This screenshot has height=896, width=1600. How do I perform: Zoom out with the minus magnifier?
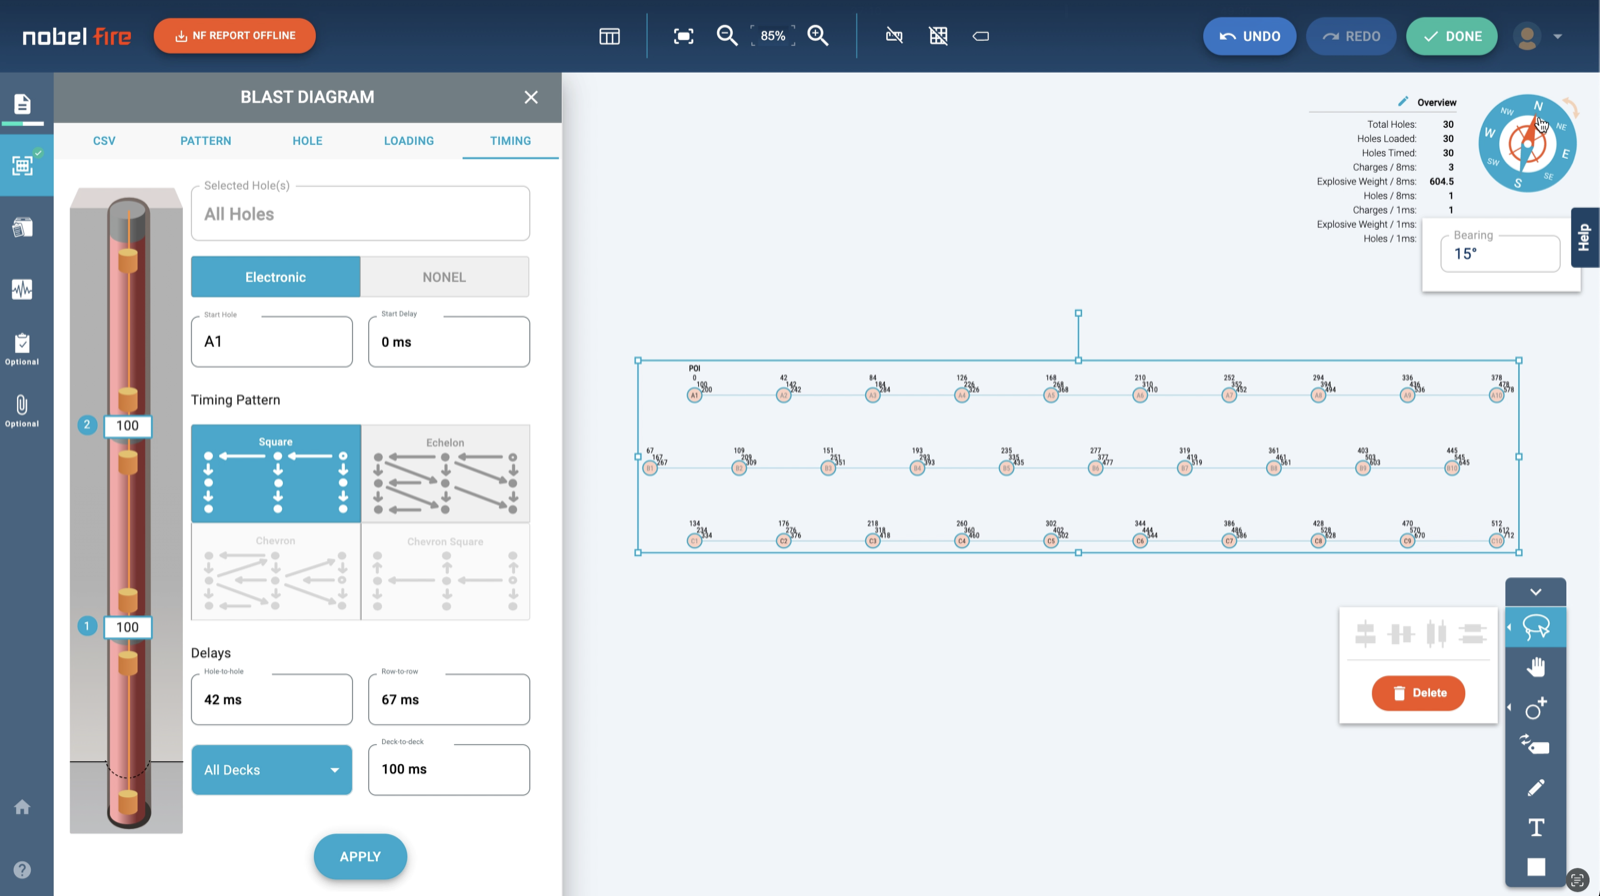click(727, 36)
